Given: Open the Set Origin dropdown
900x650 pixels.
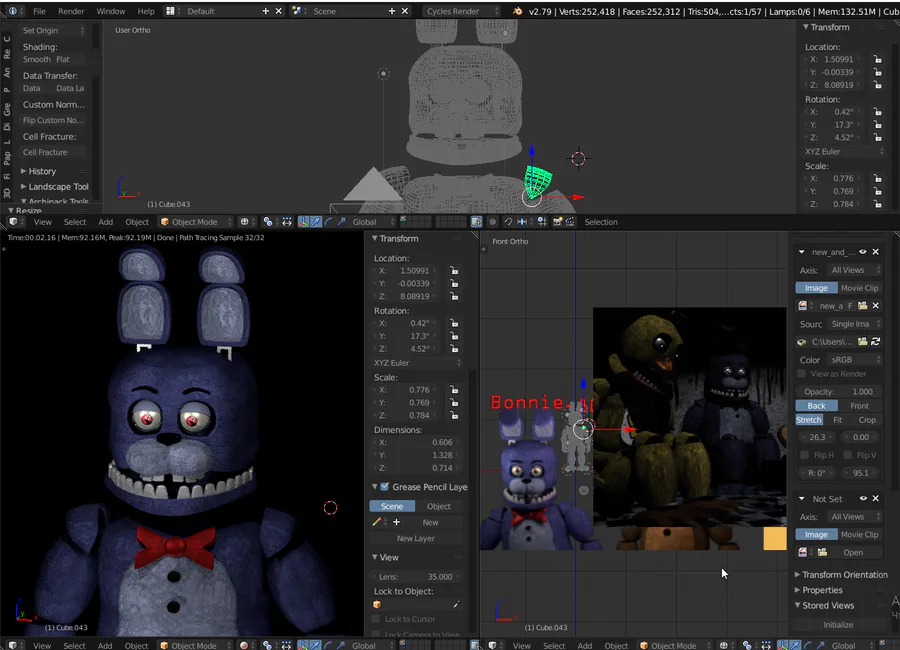Looking at the screenshot, I should (x=53, y=30).
